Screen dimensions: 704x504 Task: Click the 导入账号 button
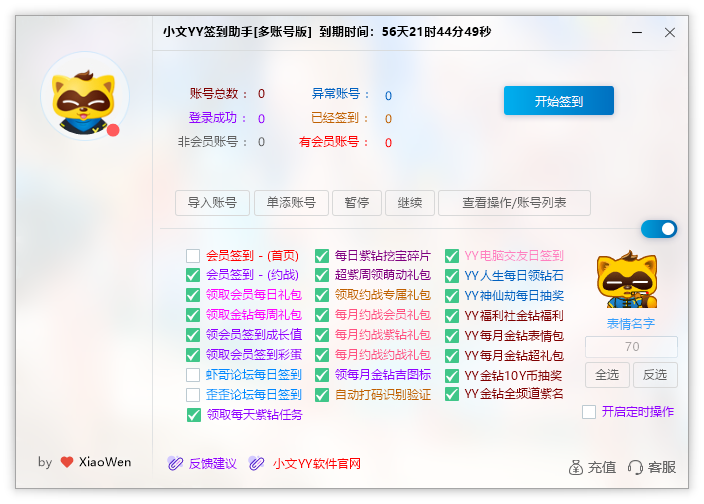pyautogui.click(x=212, y=203)
